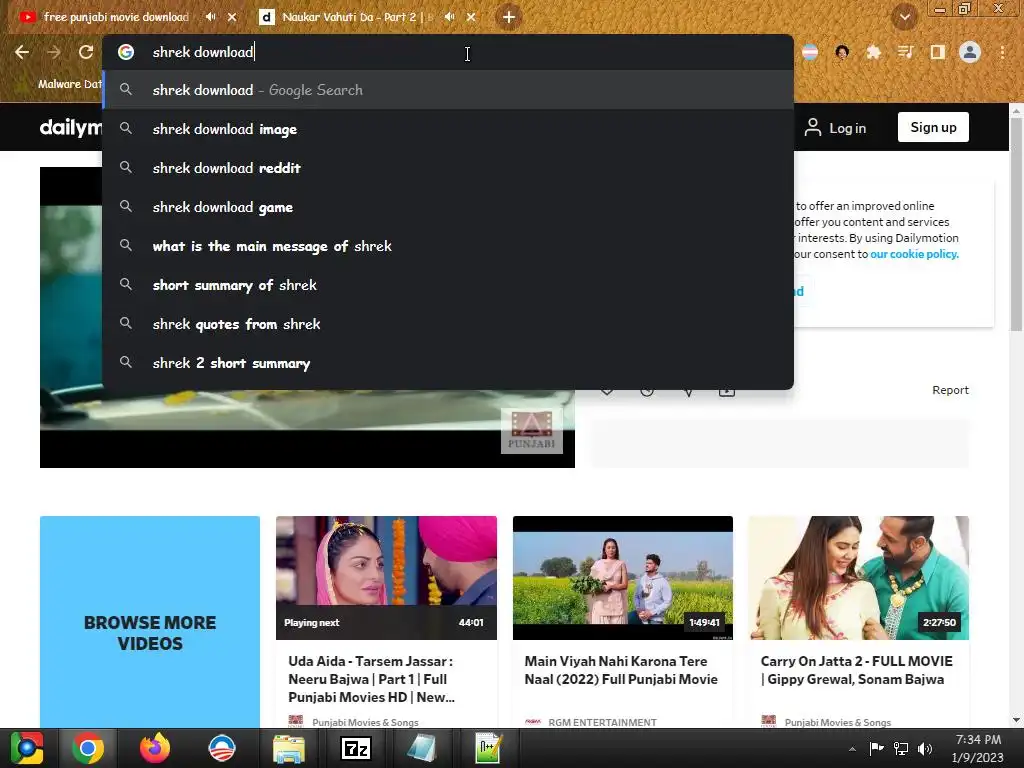This screenshot has height=768, width=1024.
Task: Close the free punjabi movie download tab
Action: click(x=232, y=17)
